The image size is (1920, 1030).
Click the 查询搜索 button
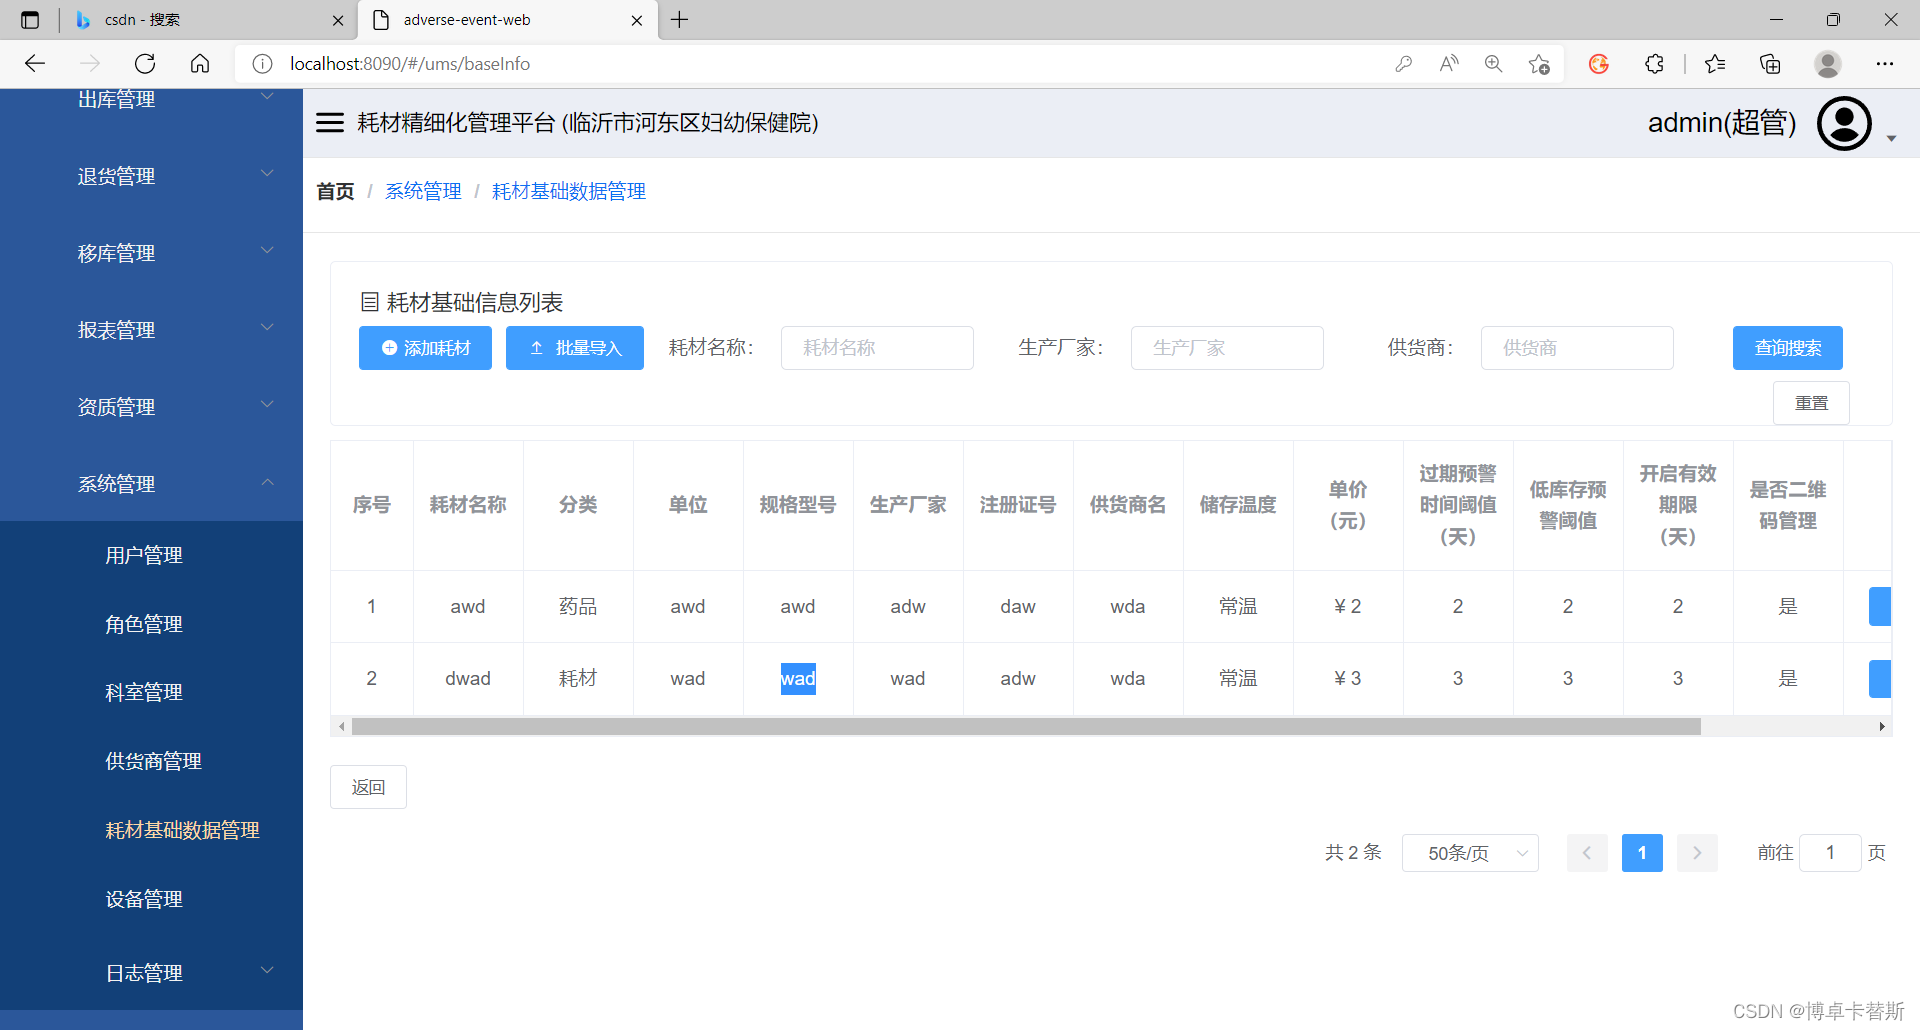[x=1788, y=348]
